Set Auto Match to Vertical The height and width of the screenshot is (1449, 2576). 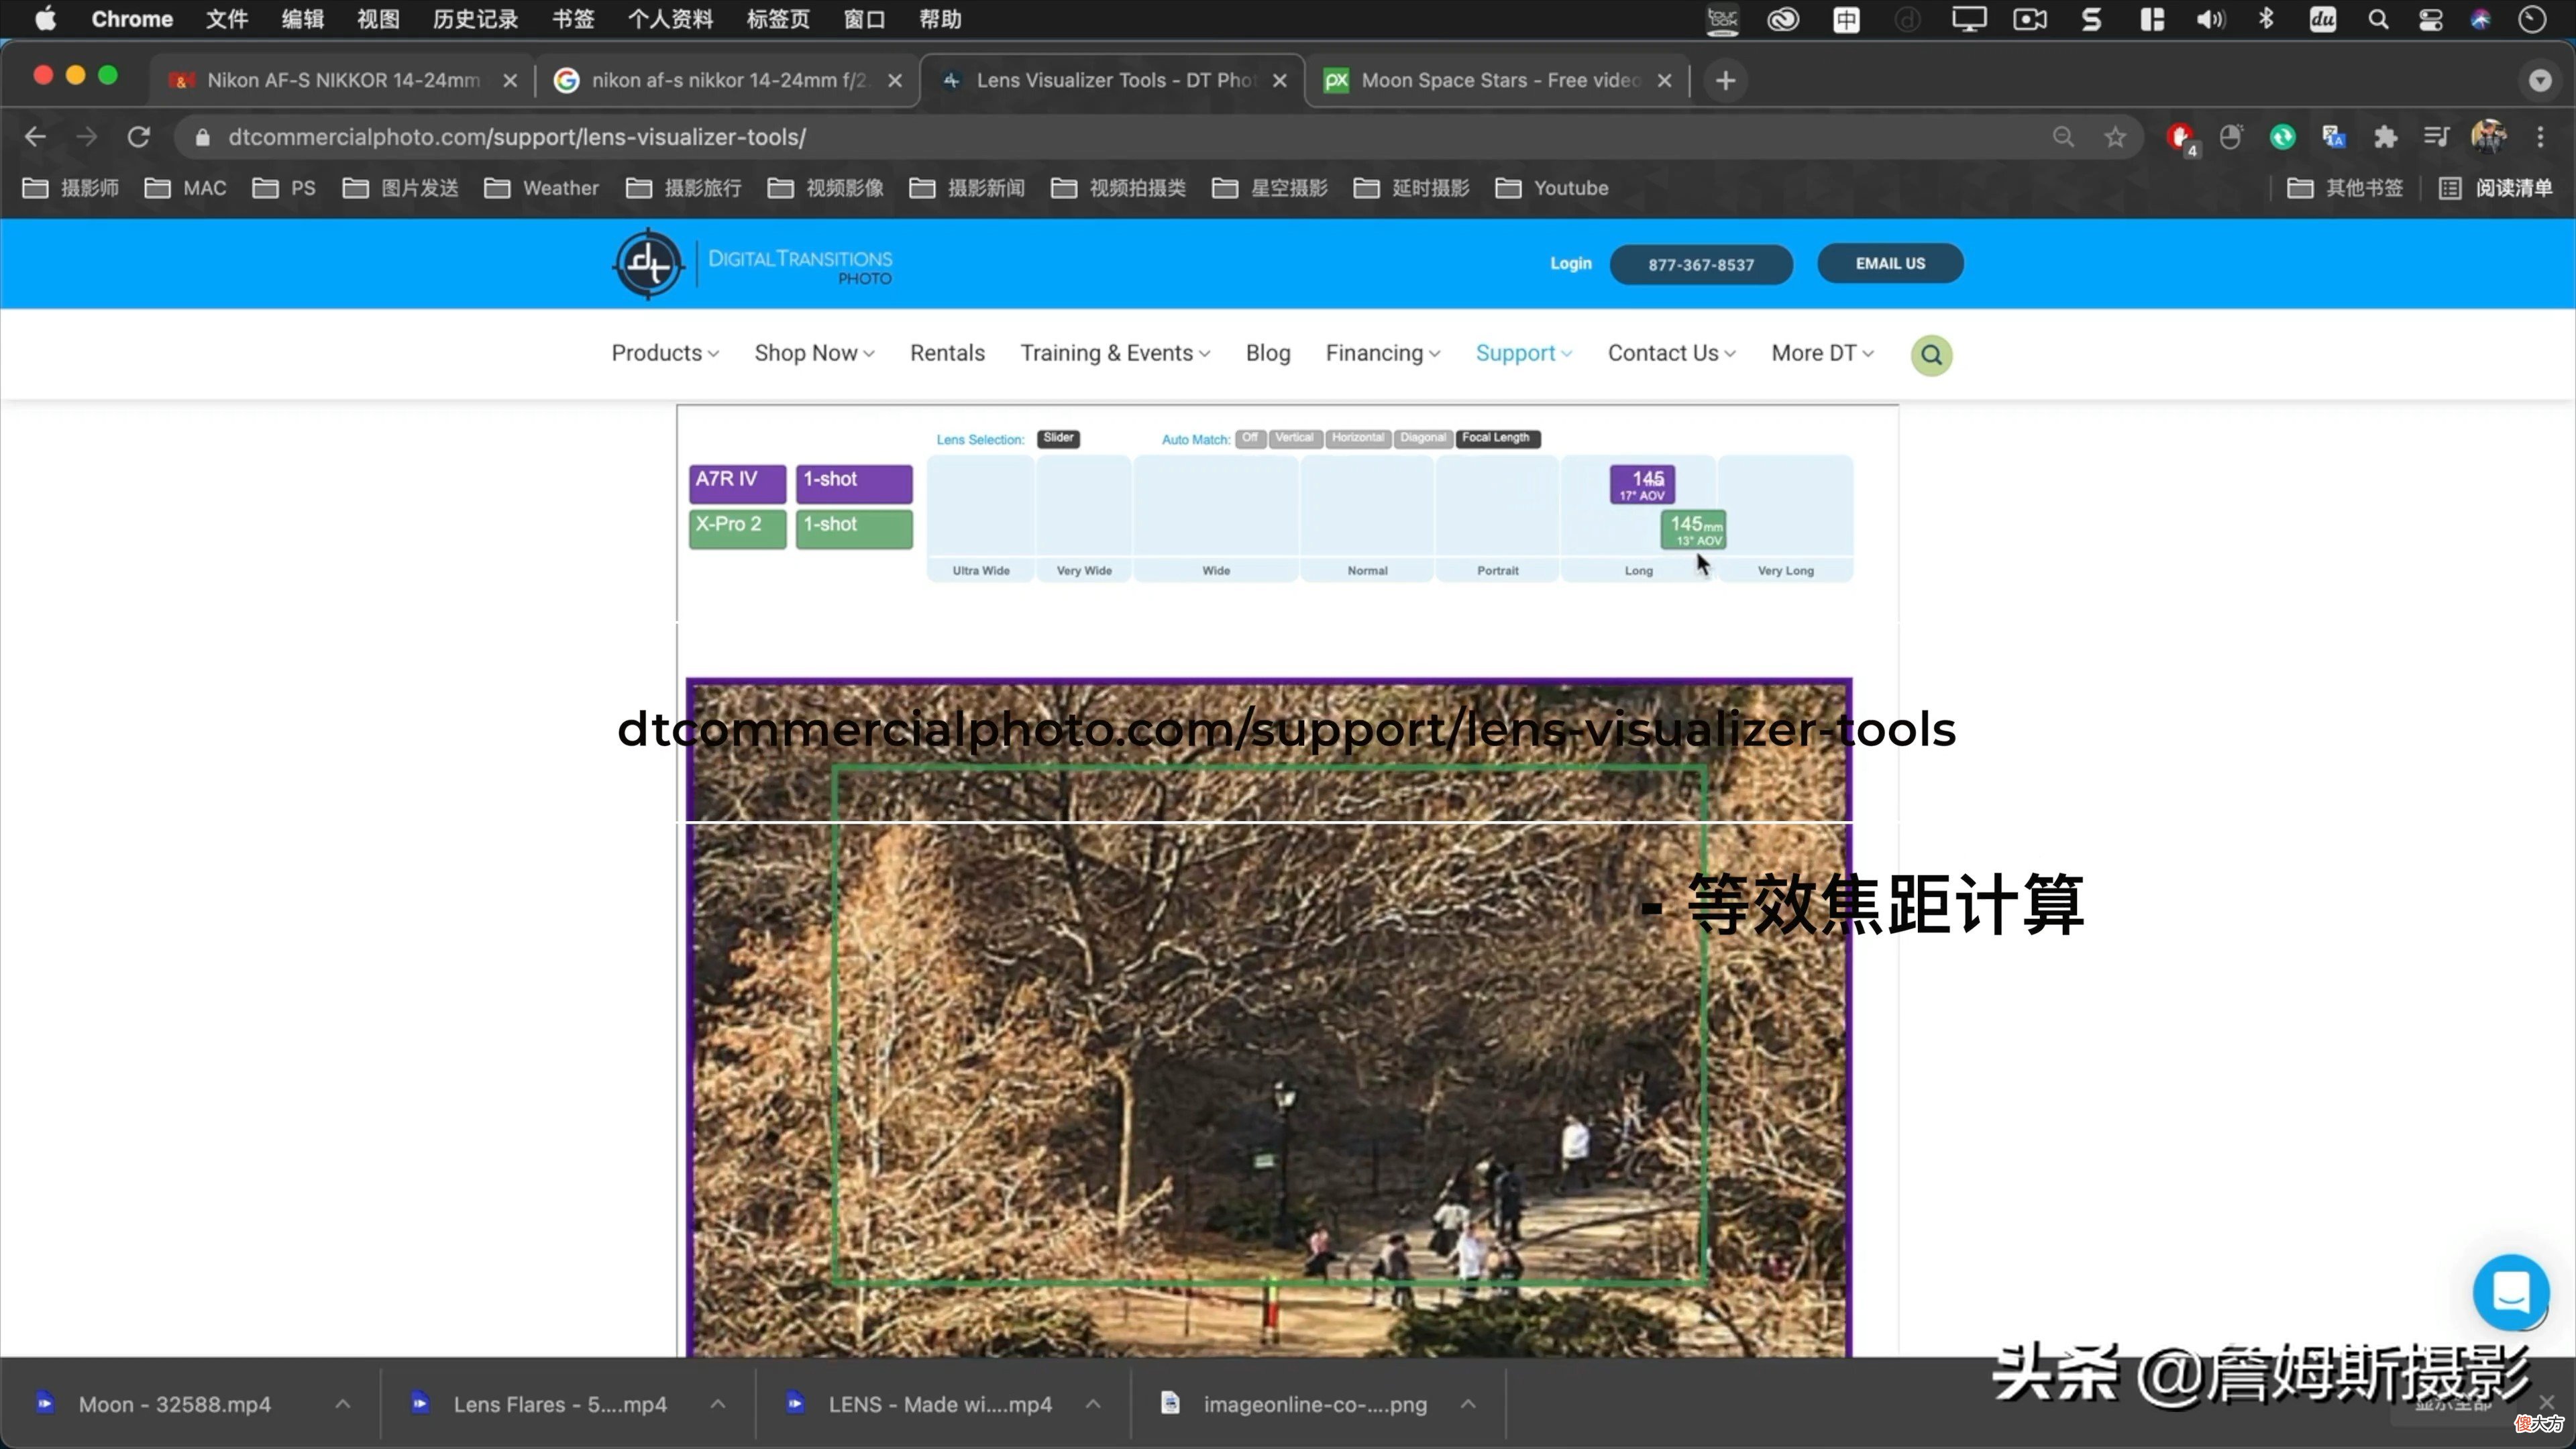tap(1295, 438)
